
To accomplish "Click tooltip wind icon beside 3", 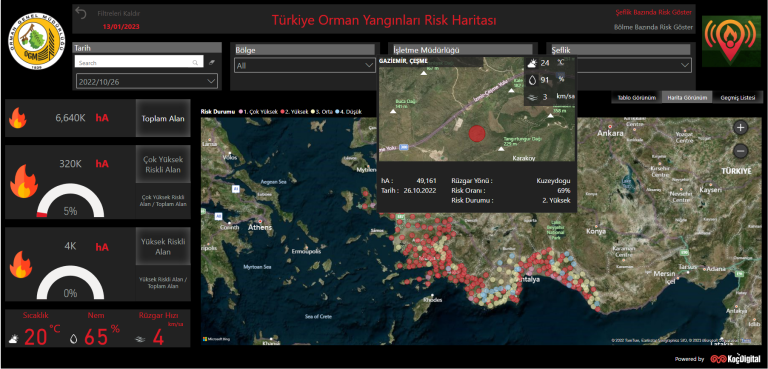I will (x=532, y=98).
